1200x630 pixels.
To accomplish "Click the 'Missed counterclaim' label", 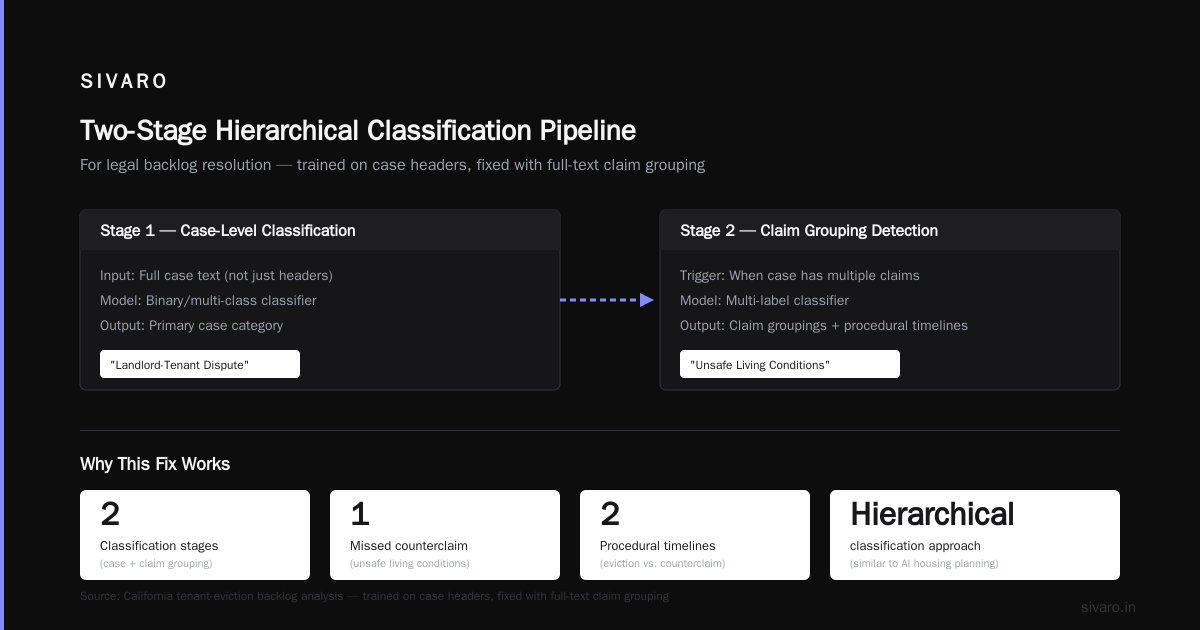I will (x=409, y=546).
